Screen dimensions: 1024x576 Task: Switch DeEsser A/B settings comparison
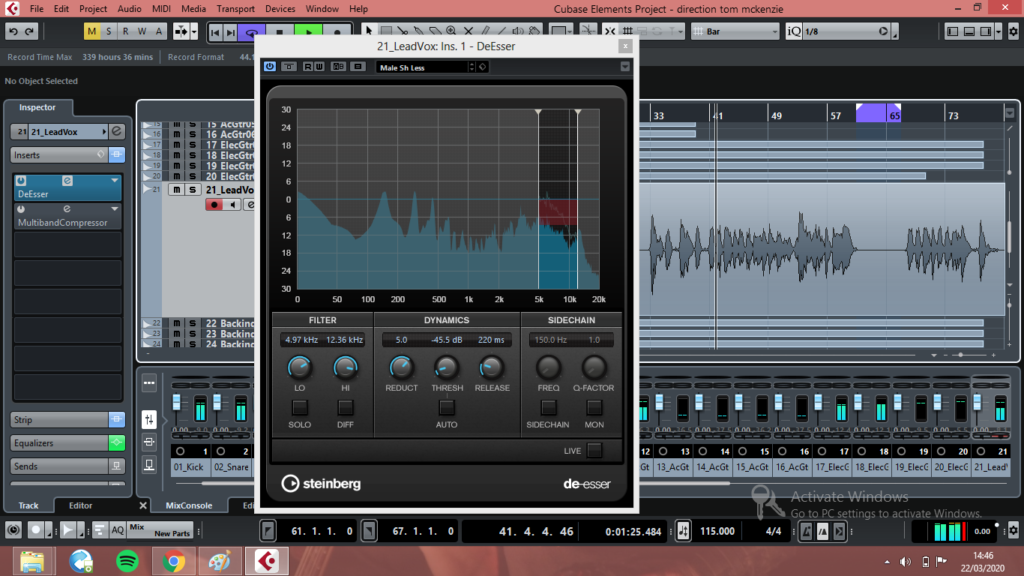pyautogui.click(x=338, y=67)
